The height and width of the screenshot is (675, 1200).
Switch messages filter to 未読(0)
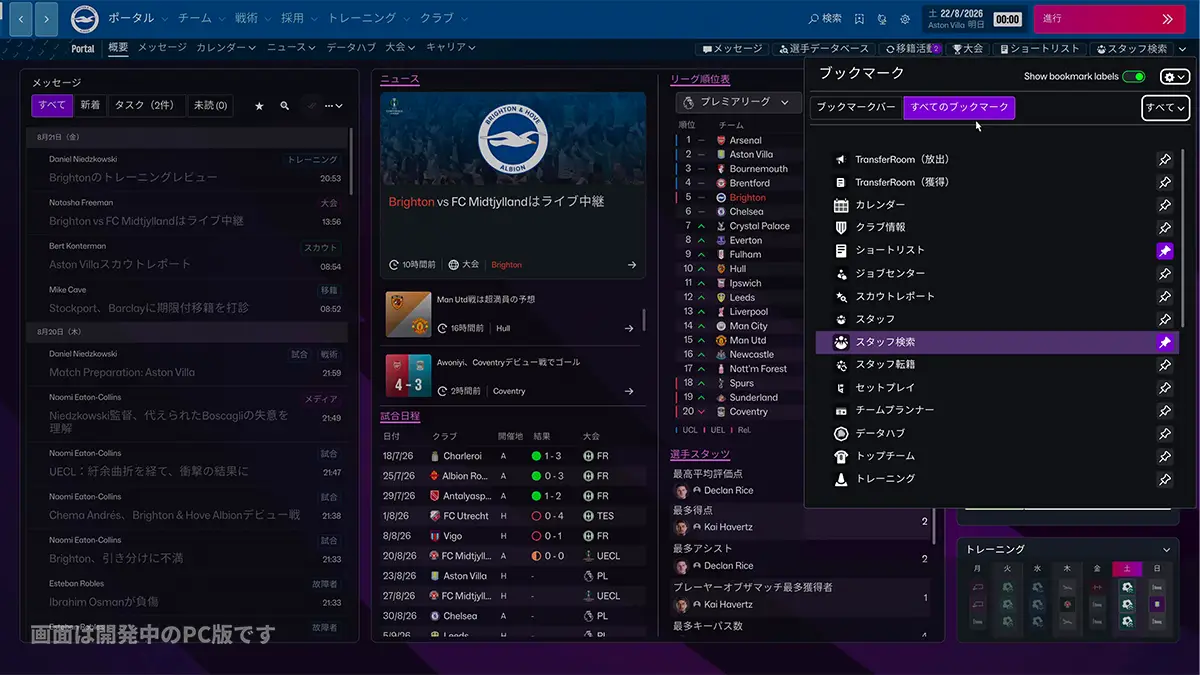[x=210, y=105]
